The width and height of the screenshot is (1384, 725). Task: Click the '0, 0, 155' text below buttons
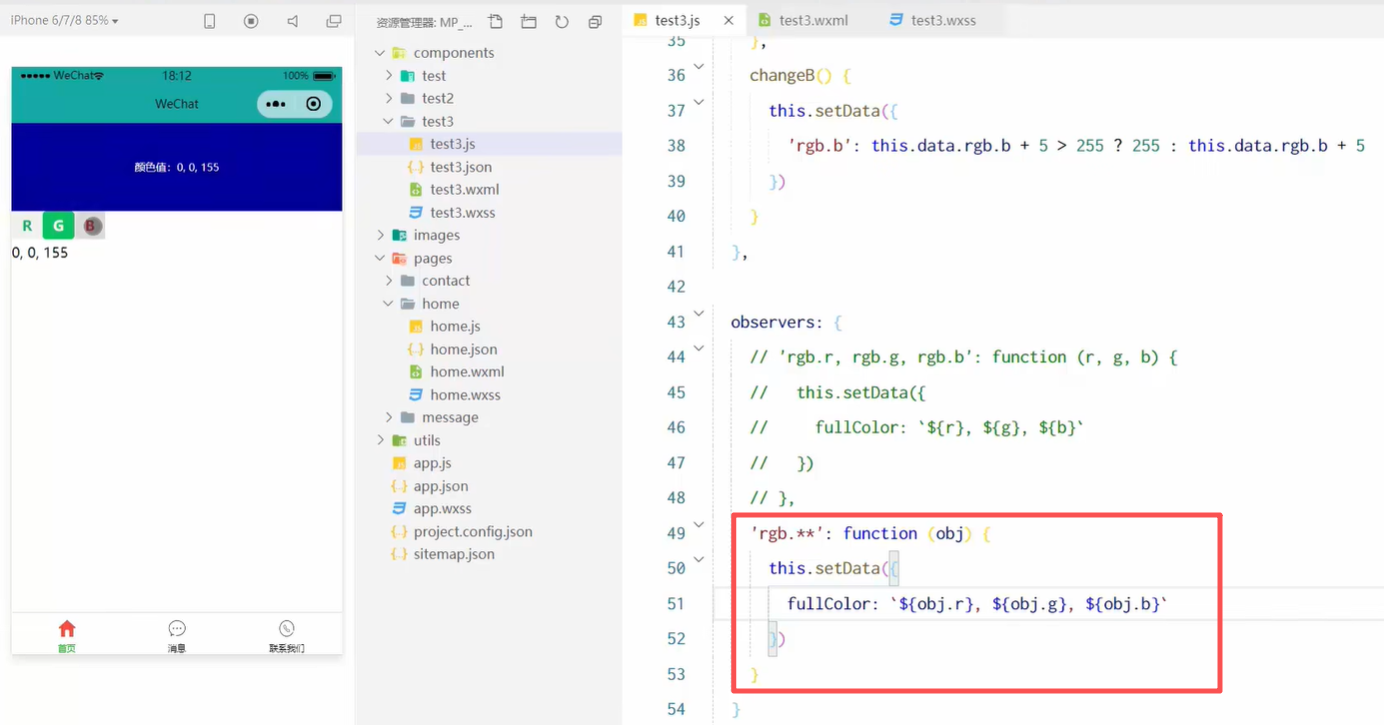[x=40, y=253]
